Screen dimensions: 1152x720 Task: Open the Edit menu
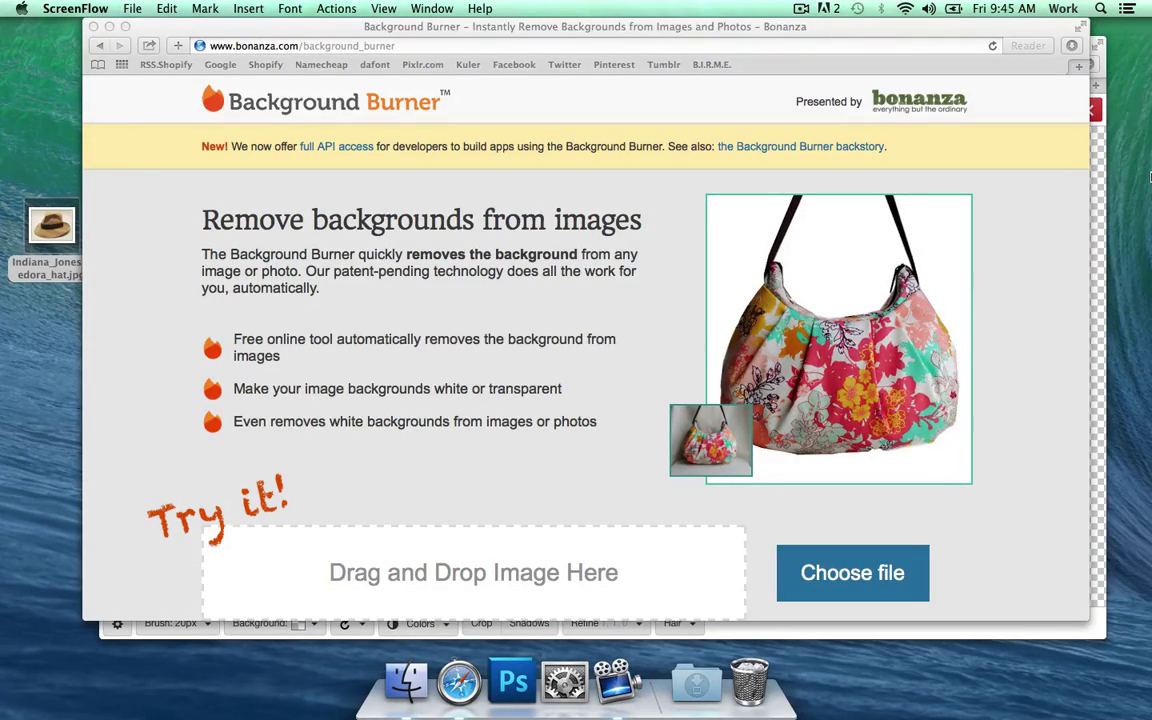pyautogui.click(x=167, y=9)
